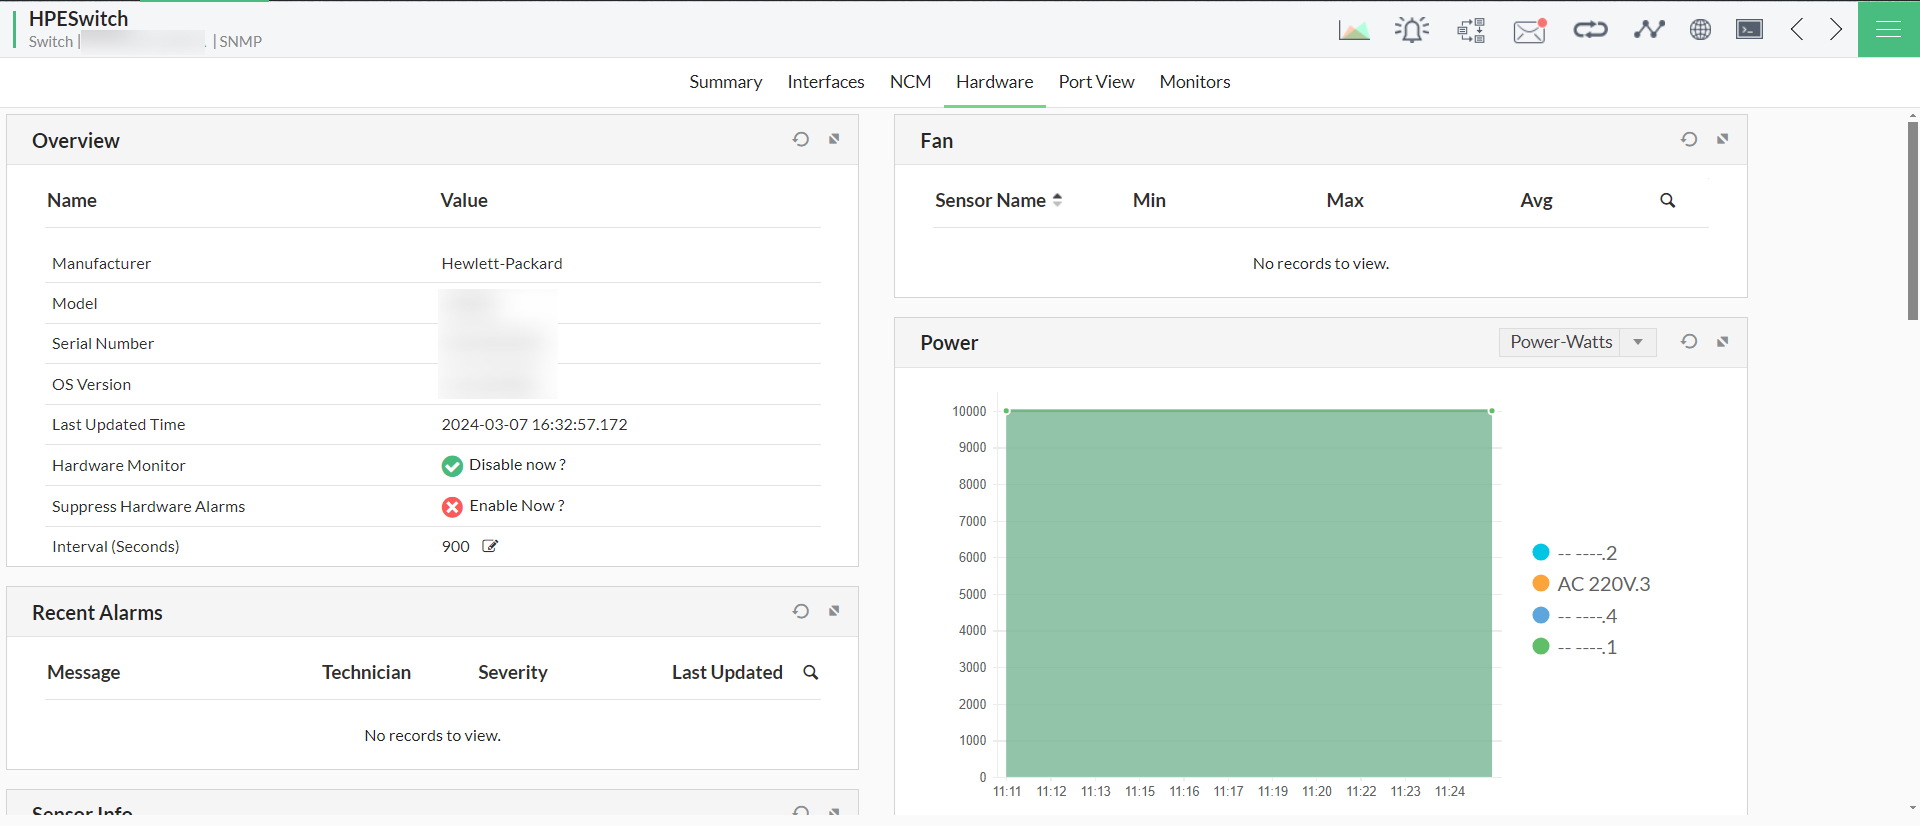Switch to the Port View tab
Viewport: 1920px width, 826px height.
(x=1096, y=82)
